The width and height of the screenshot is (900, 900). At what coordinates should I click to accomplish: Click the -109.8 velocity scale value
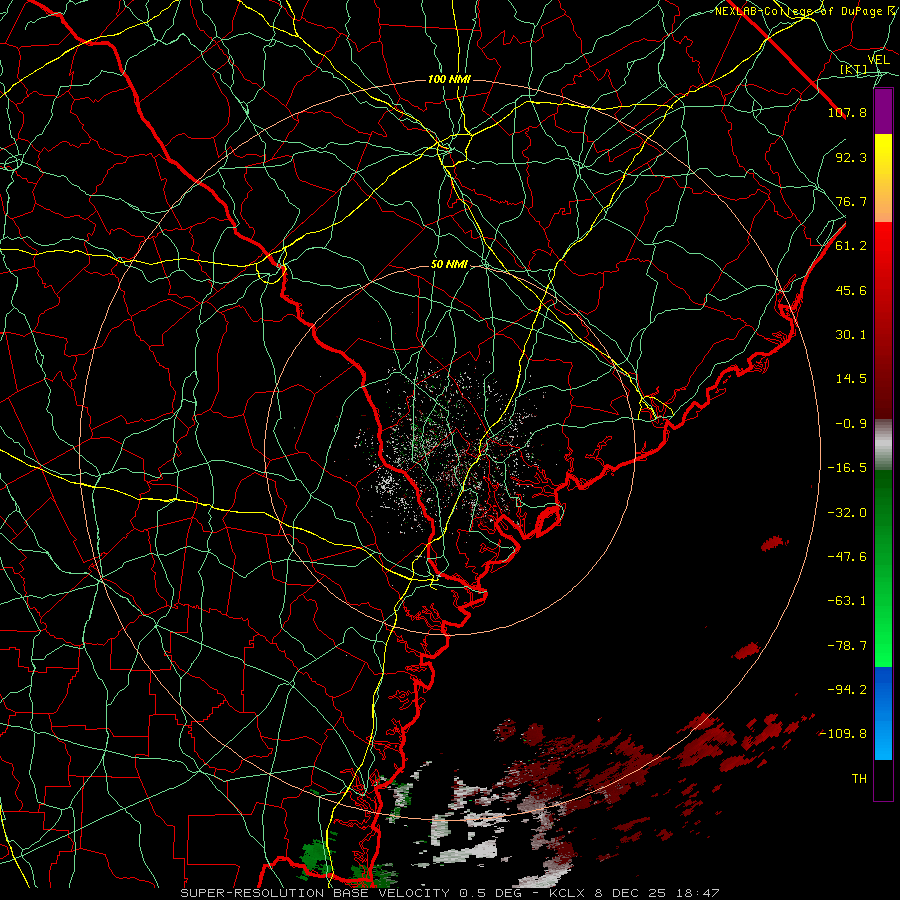[x=843, y=734]
